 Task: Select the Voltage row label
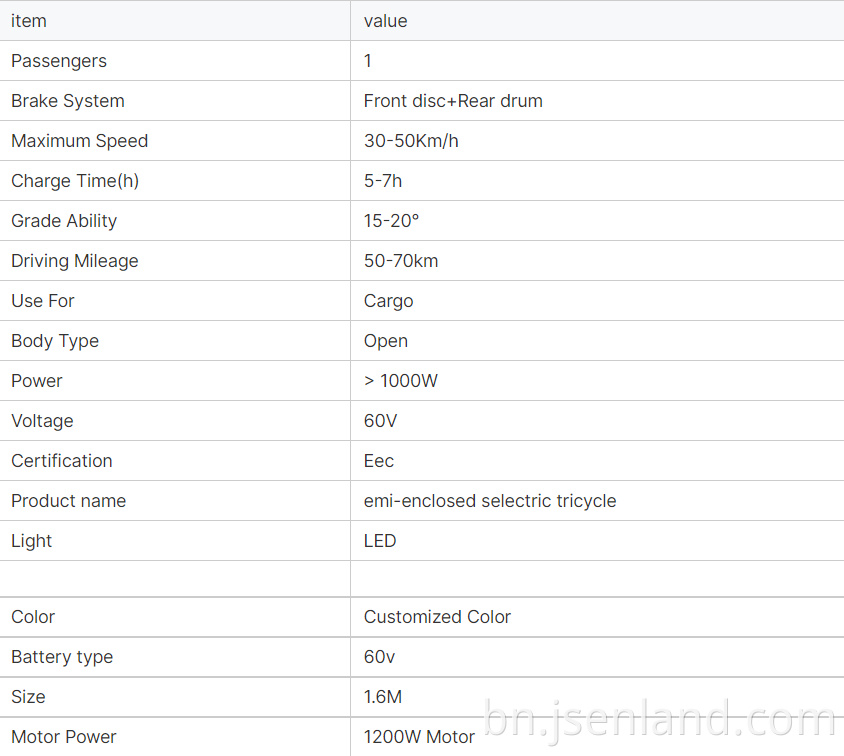(x=42, y=421)
